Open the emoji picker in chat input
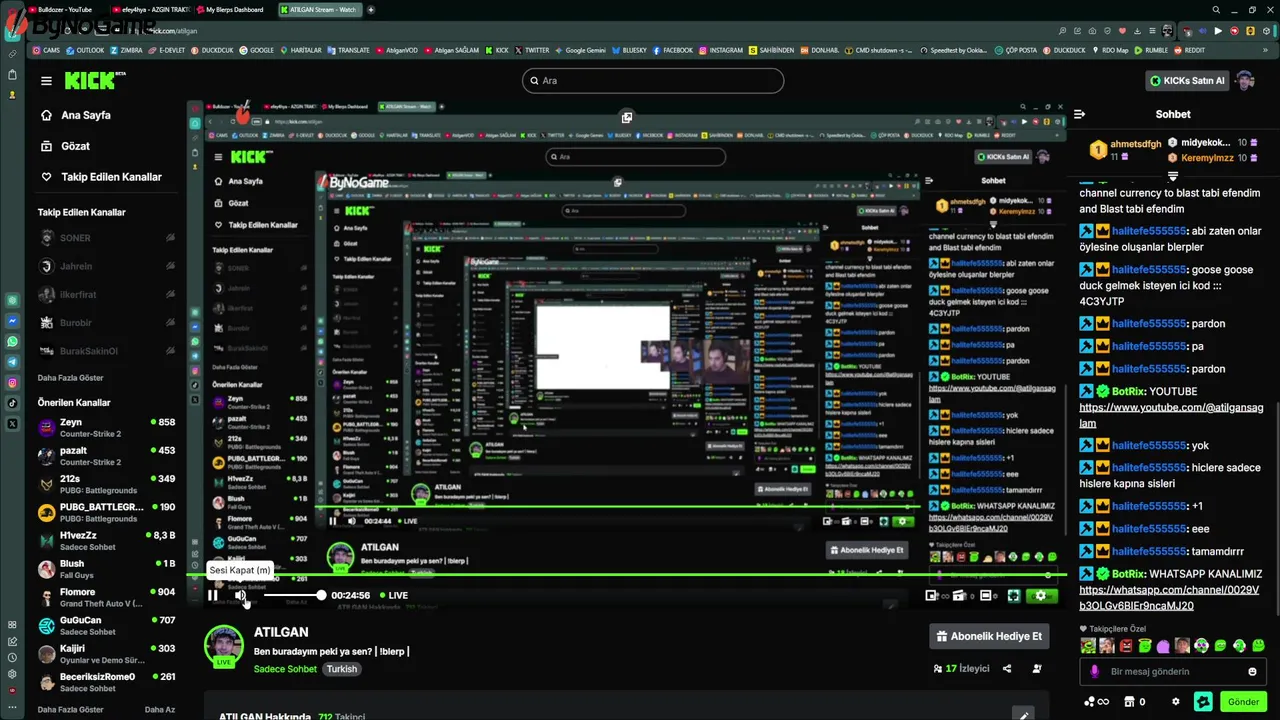The height and width of the screenshot is (720, 1280). point(1252,672)
